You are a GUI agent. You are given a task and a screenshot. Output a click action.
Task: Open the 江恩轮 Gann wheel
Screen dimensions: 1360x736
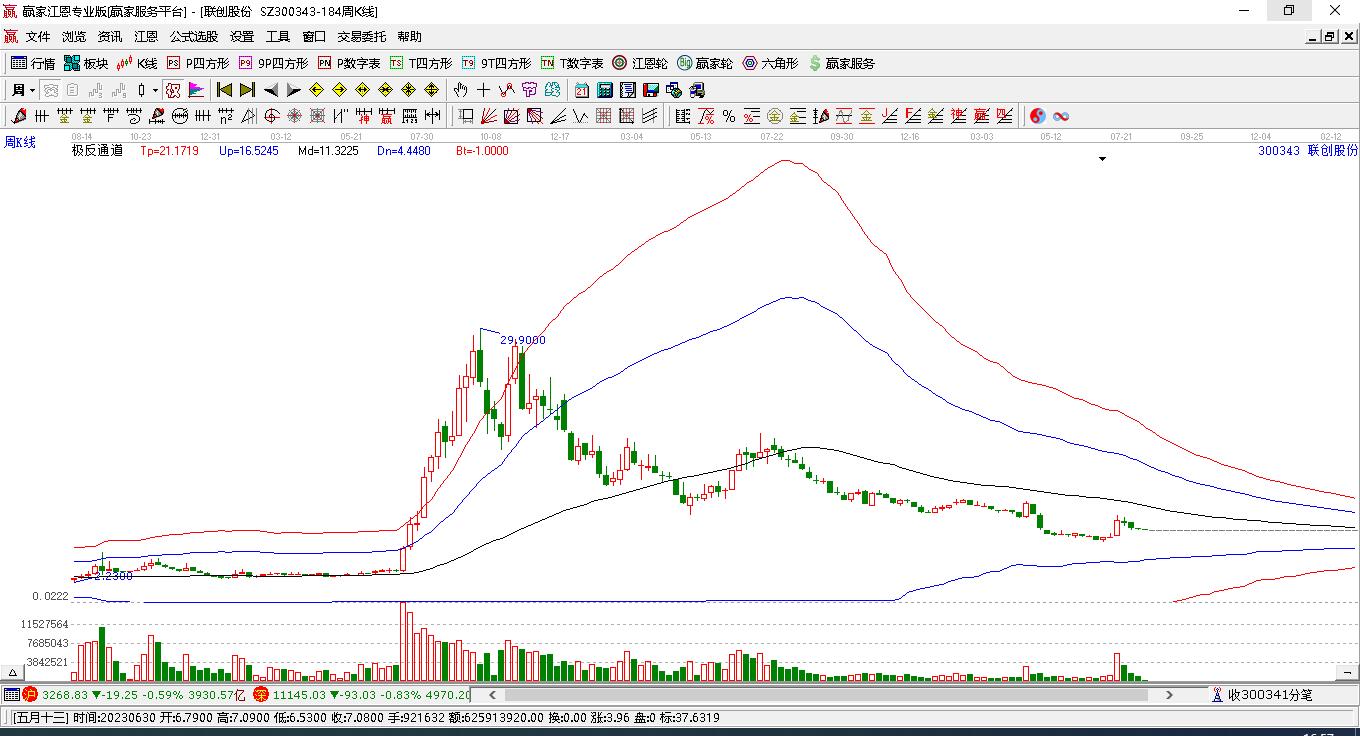point(640,63)
